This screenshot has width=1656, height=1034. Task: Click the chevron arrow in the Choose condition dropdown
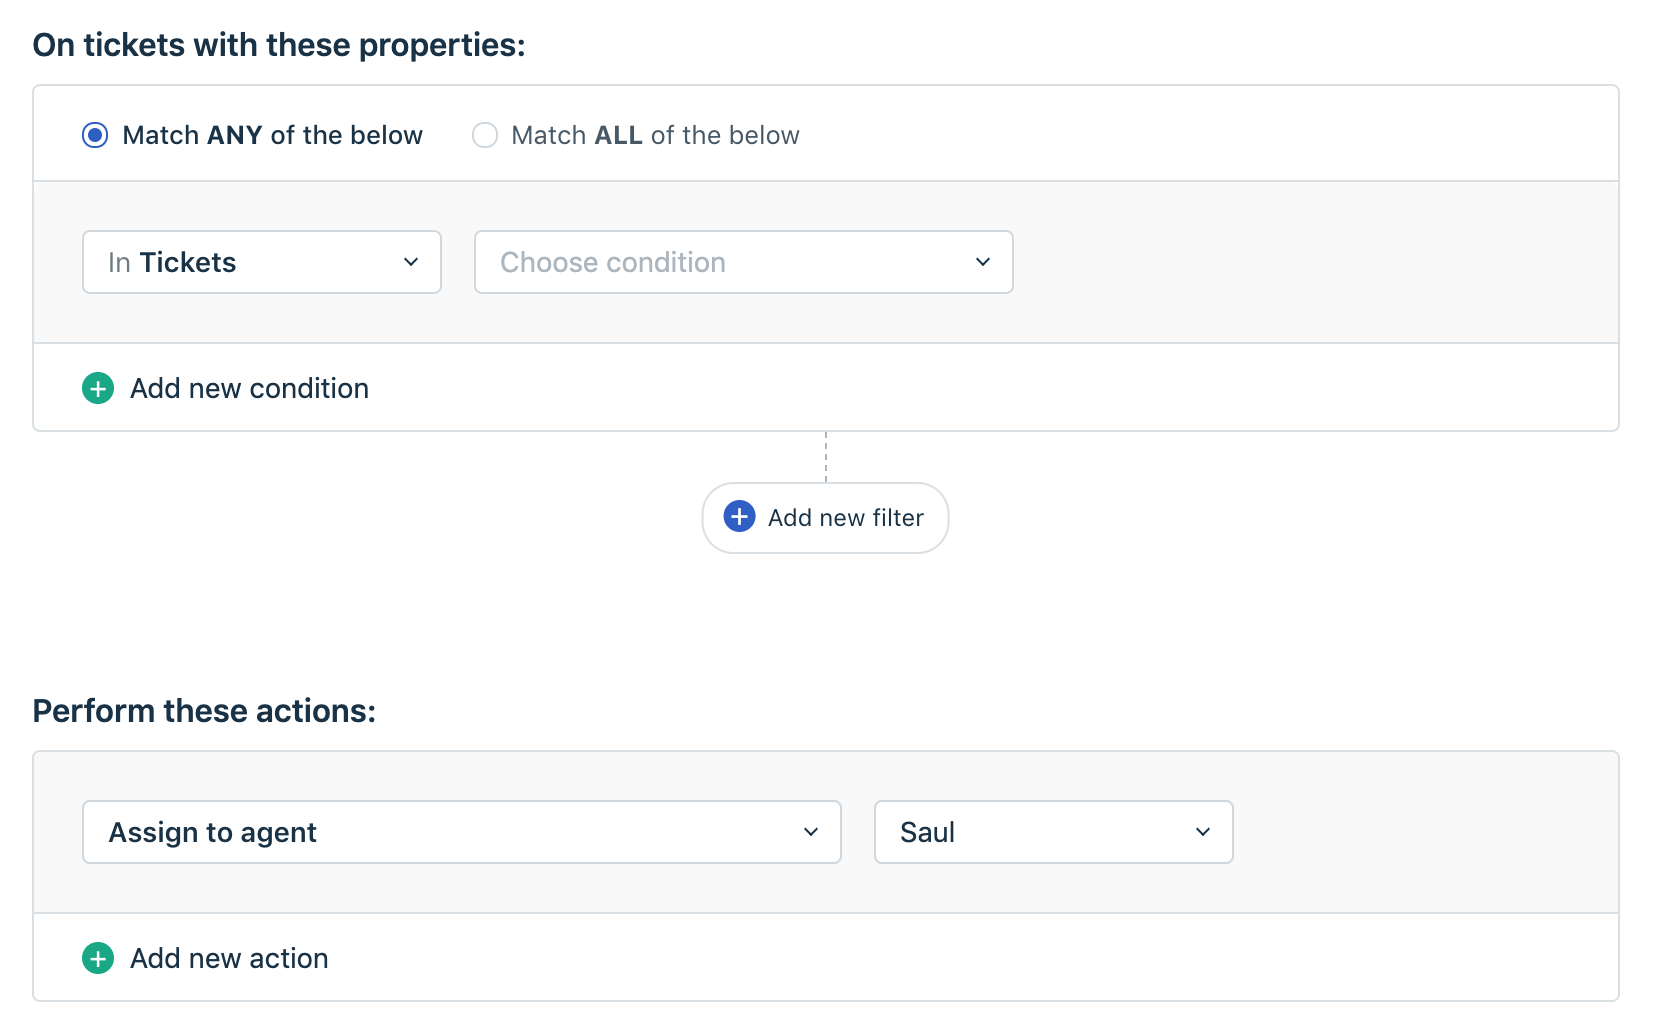coord(983,262)
